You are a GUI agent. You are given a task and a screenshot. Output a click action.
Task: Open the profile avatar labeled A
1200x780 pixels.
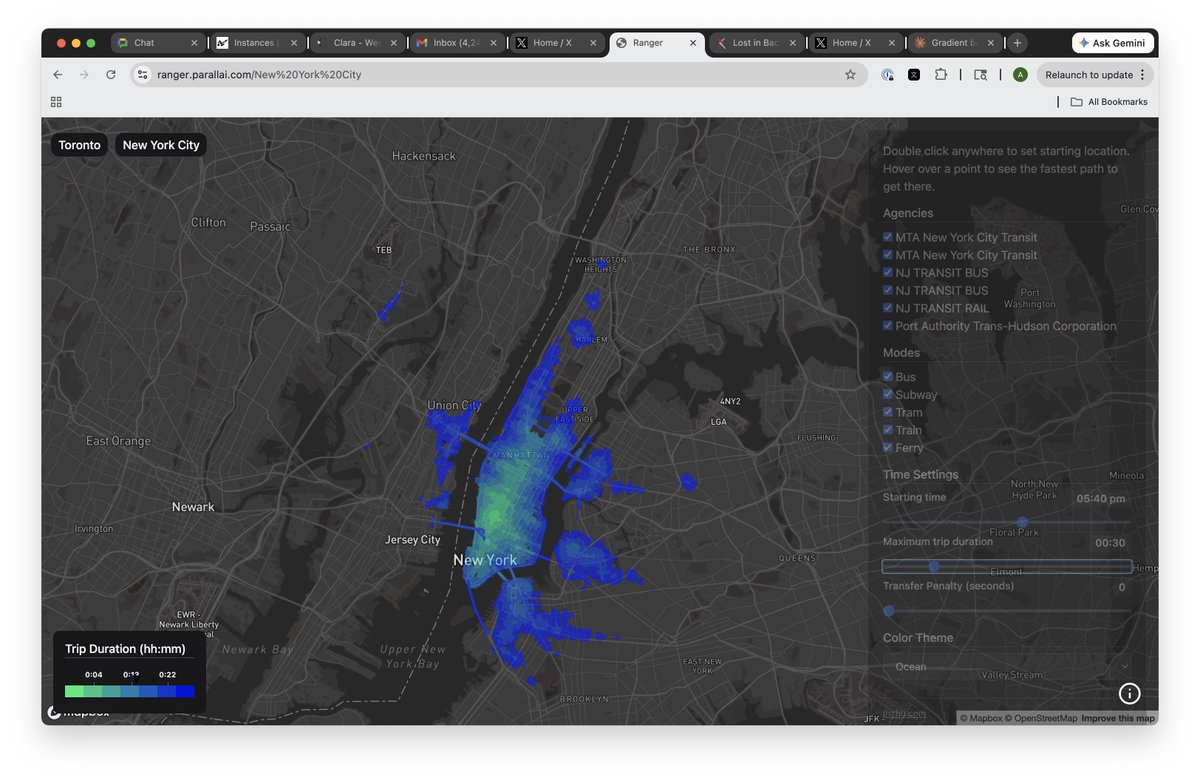tap(1020, 75)
